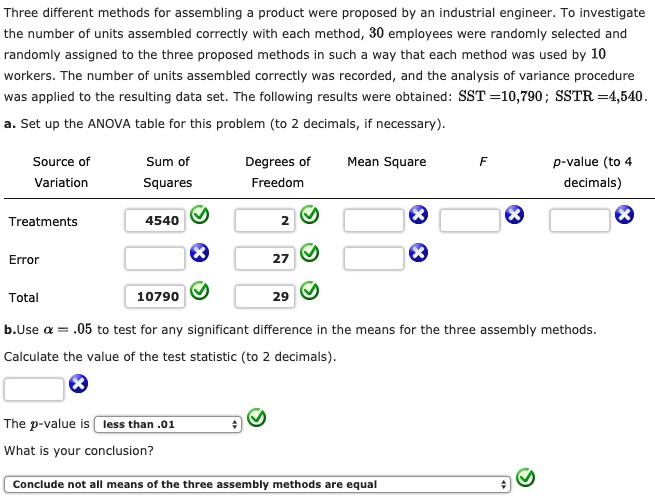Viewport: 655px width, 503px height.
Task: Click green checkmark beside p-value dropdown
Action: (x=256, y=417)
